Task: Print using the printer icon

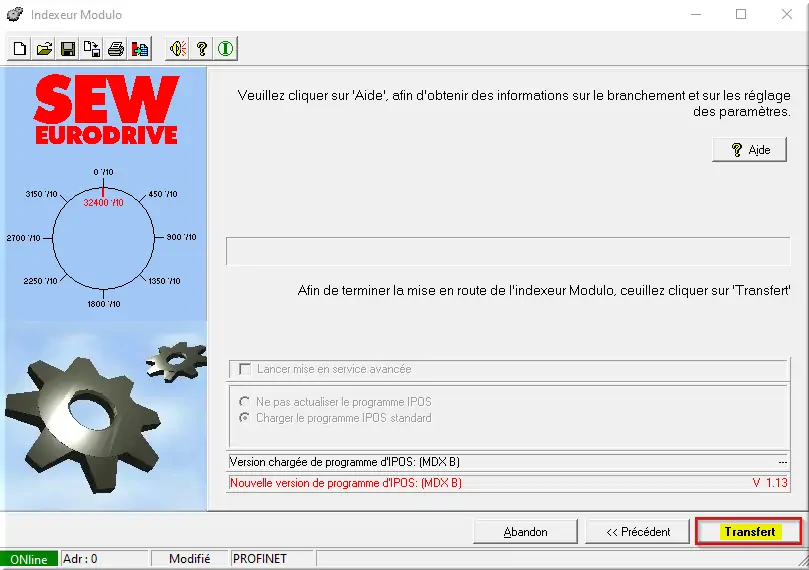Action: point(116,49)
